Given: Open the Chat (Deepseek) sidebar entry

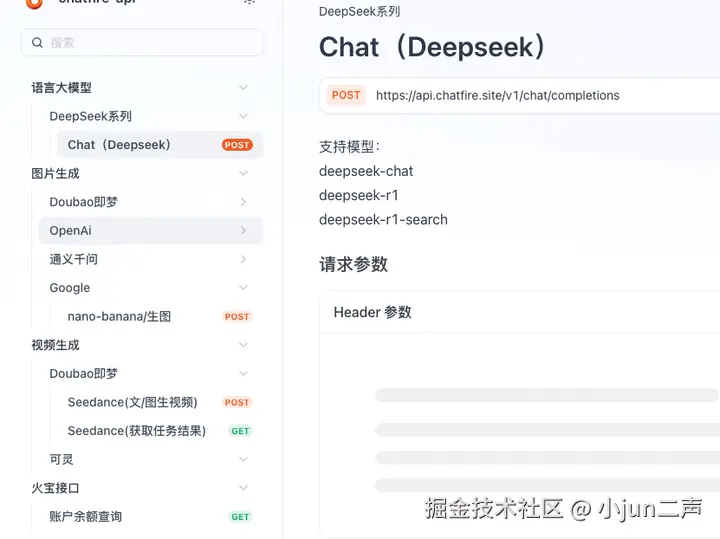Looking at the screenshot, I should click(160, 145).
